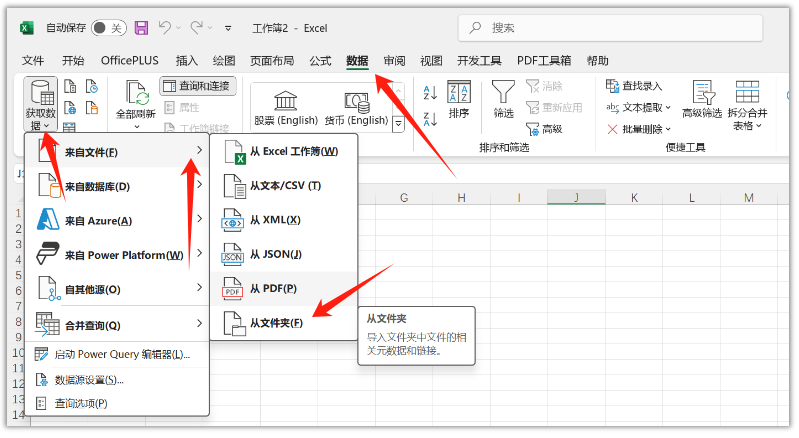Image resolution: width=799 pixels, height=438 pixels.
Task: Switch to the 视图 tab
Action: click(431, 61)
